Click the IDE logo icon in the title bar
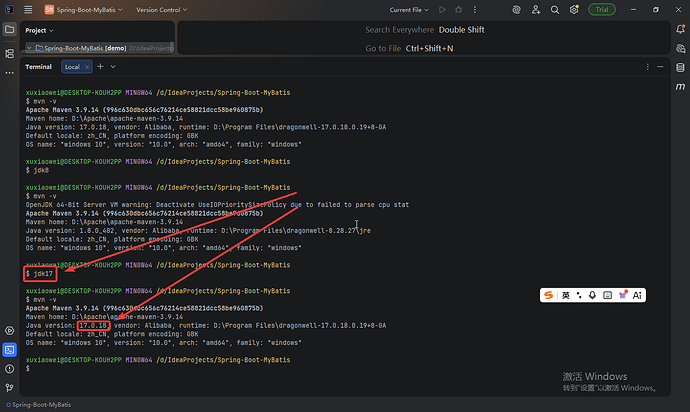The width and height of the screenshot is (690, 412). [x=9, y=10]
